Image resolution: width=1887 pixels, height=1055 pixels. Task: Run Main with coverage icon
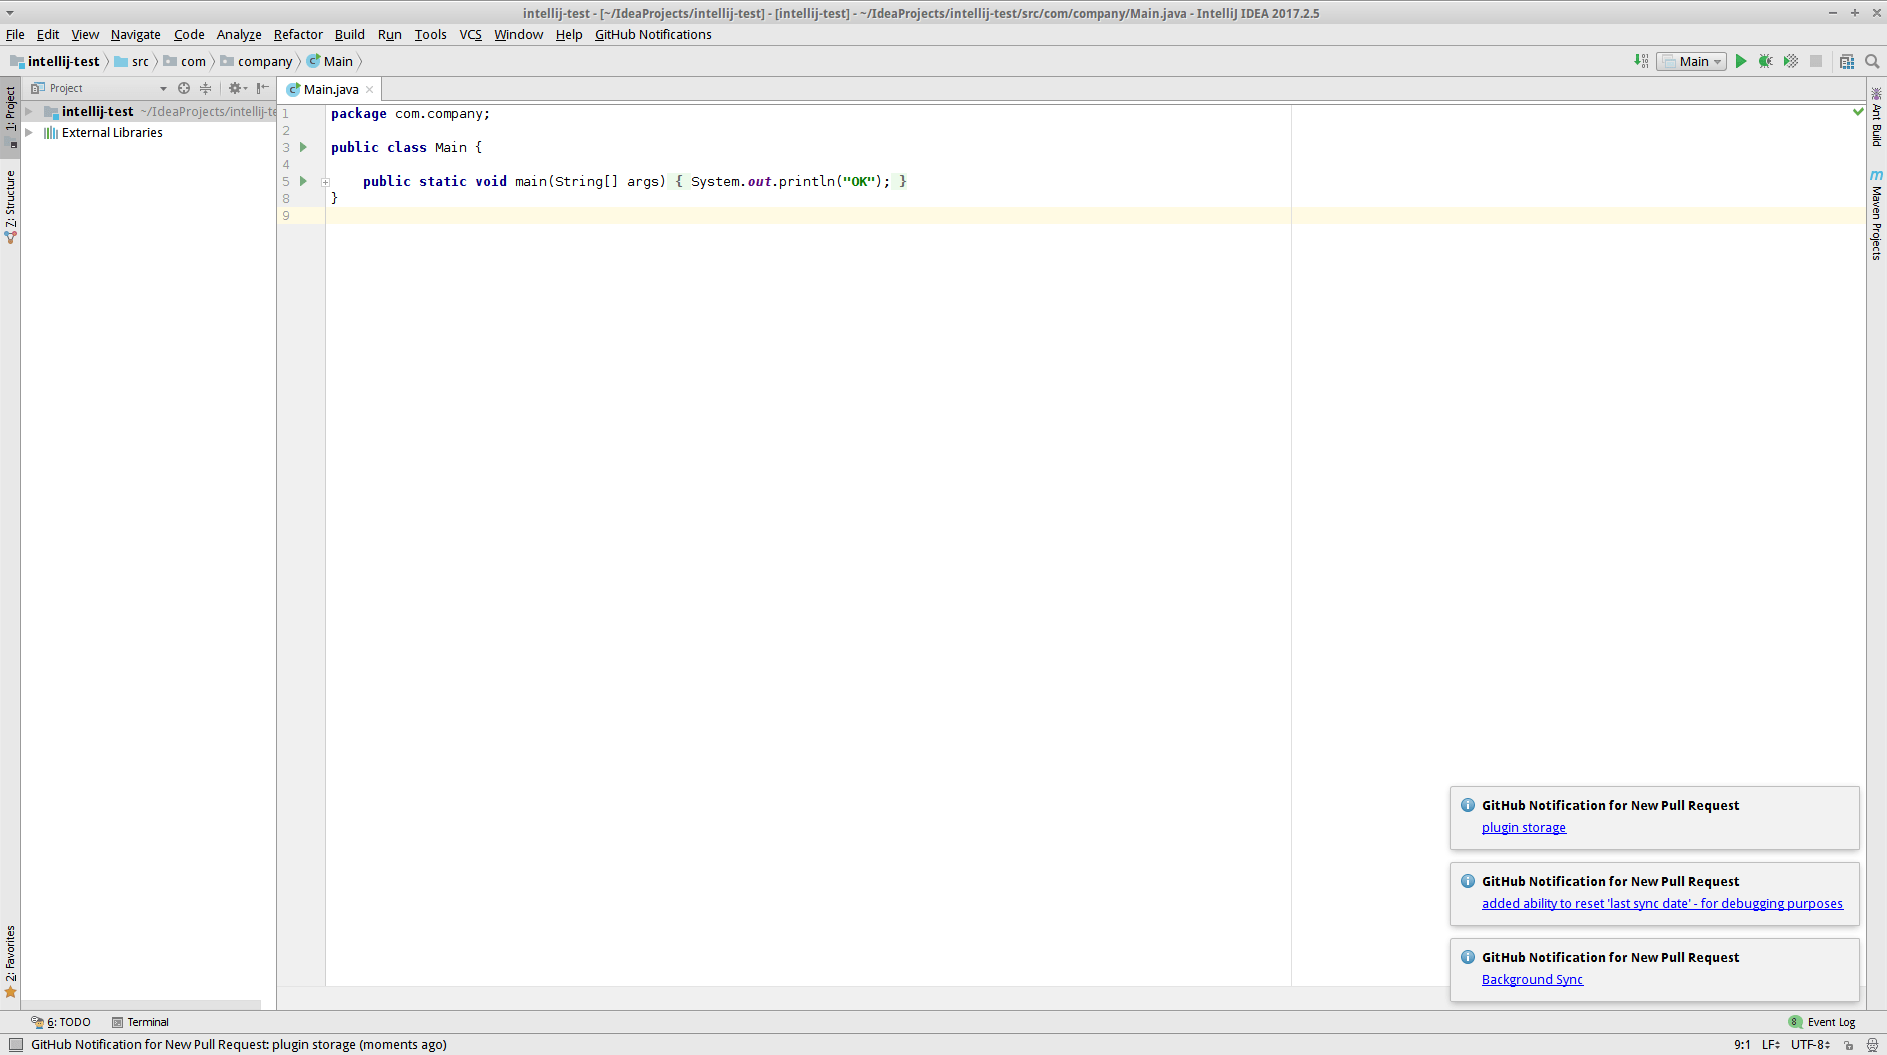coord(1789,60)
